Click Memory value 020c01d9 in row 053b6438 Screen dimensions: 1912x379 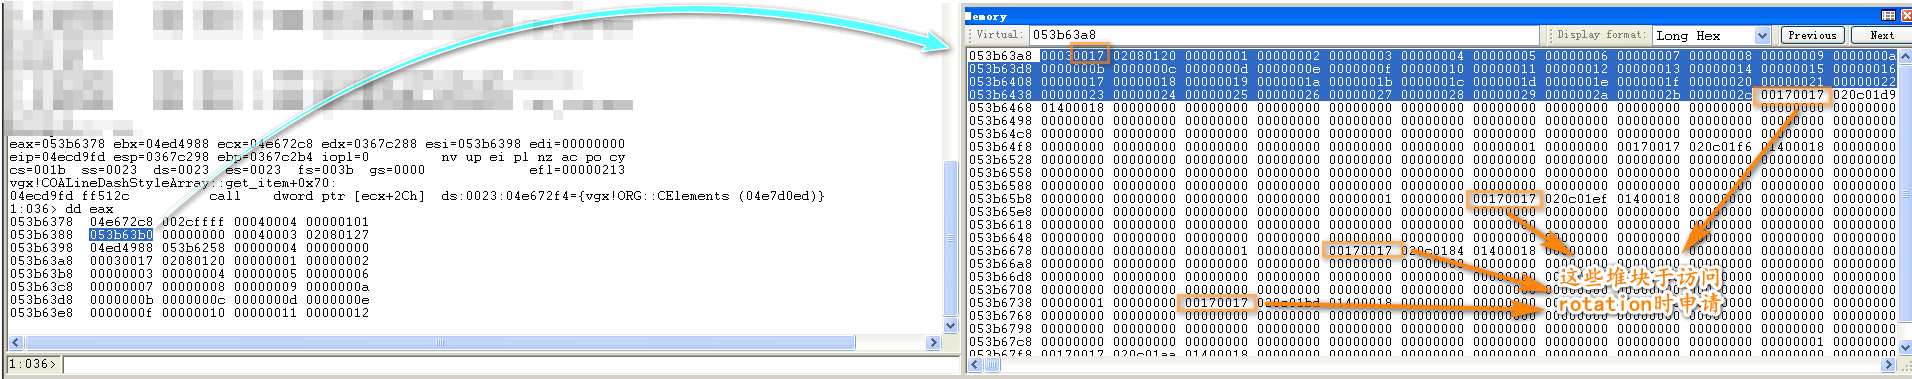click(1864, 95)
